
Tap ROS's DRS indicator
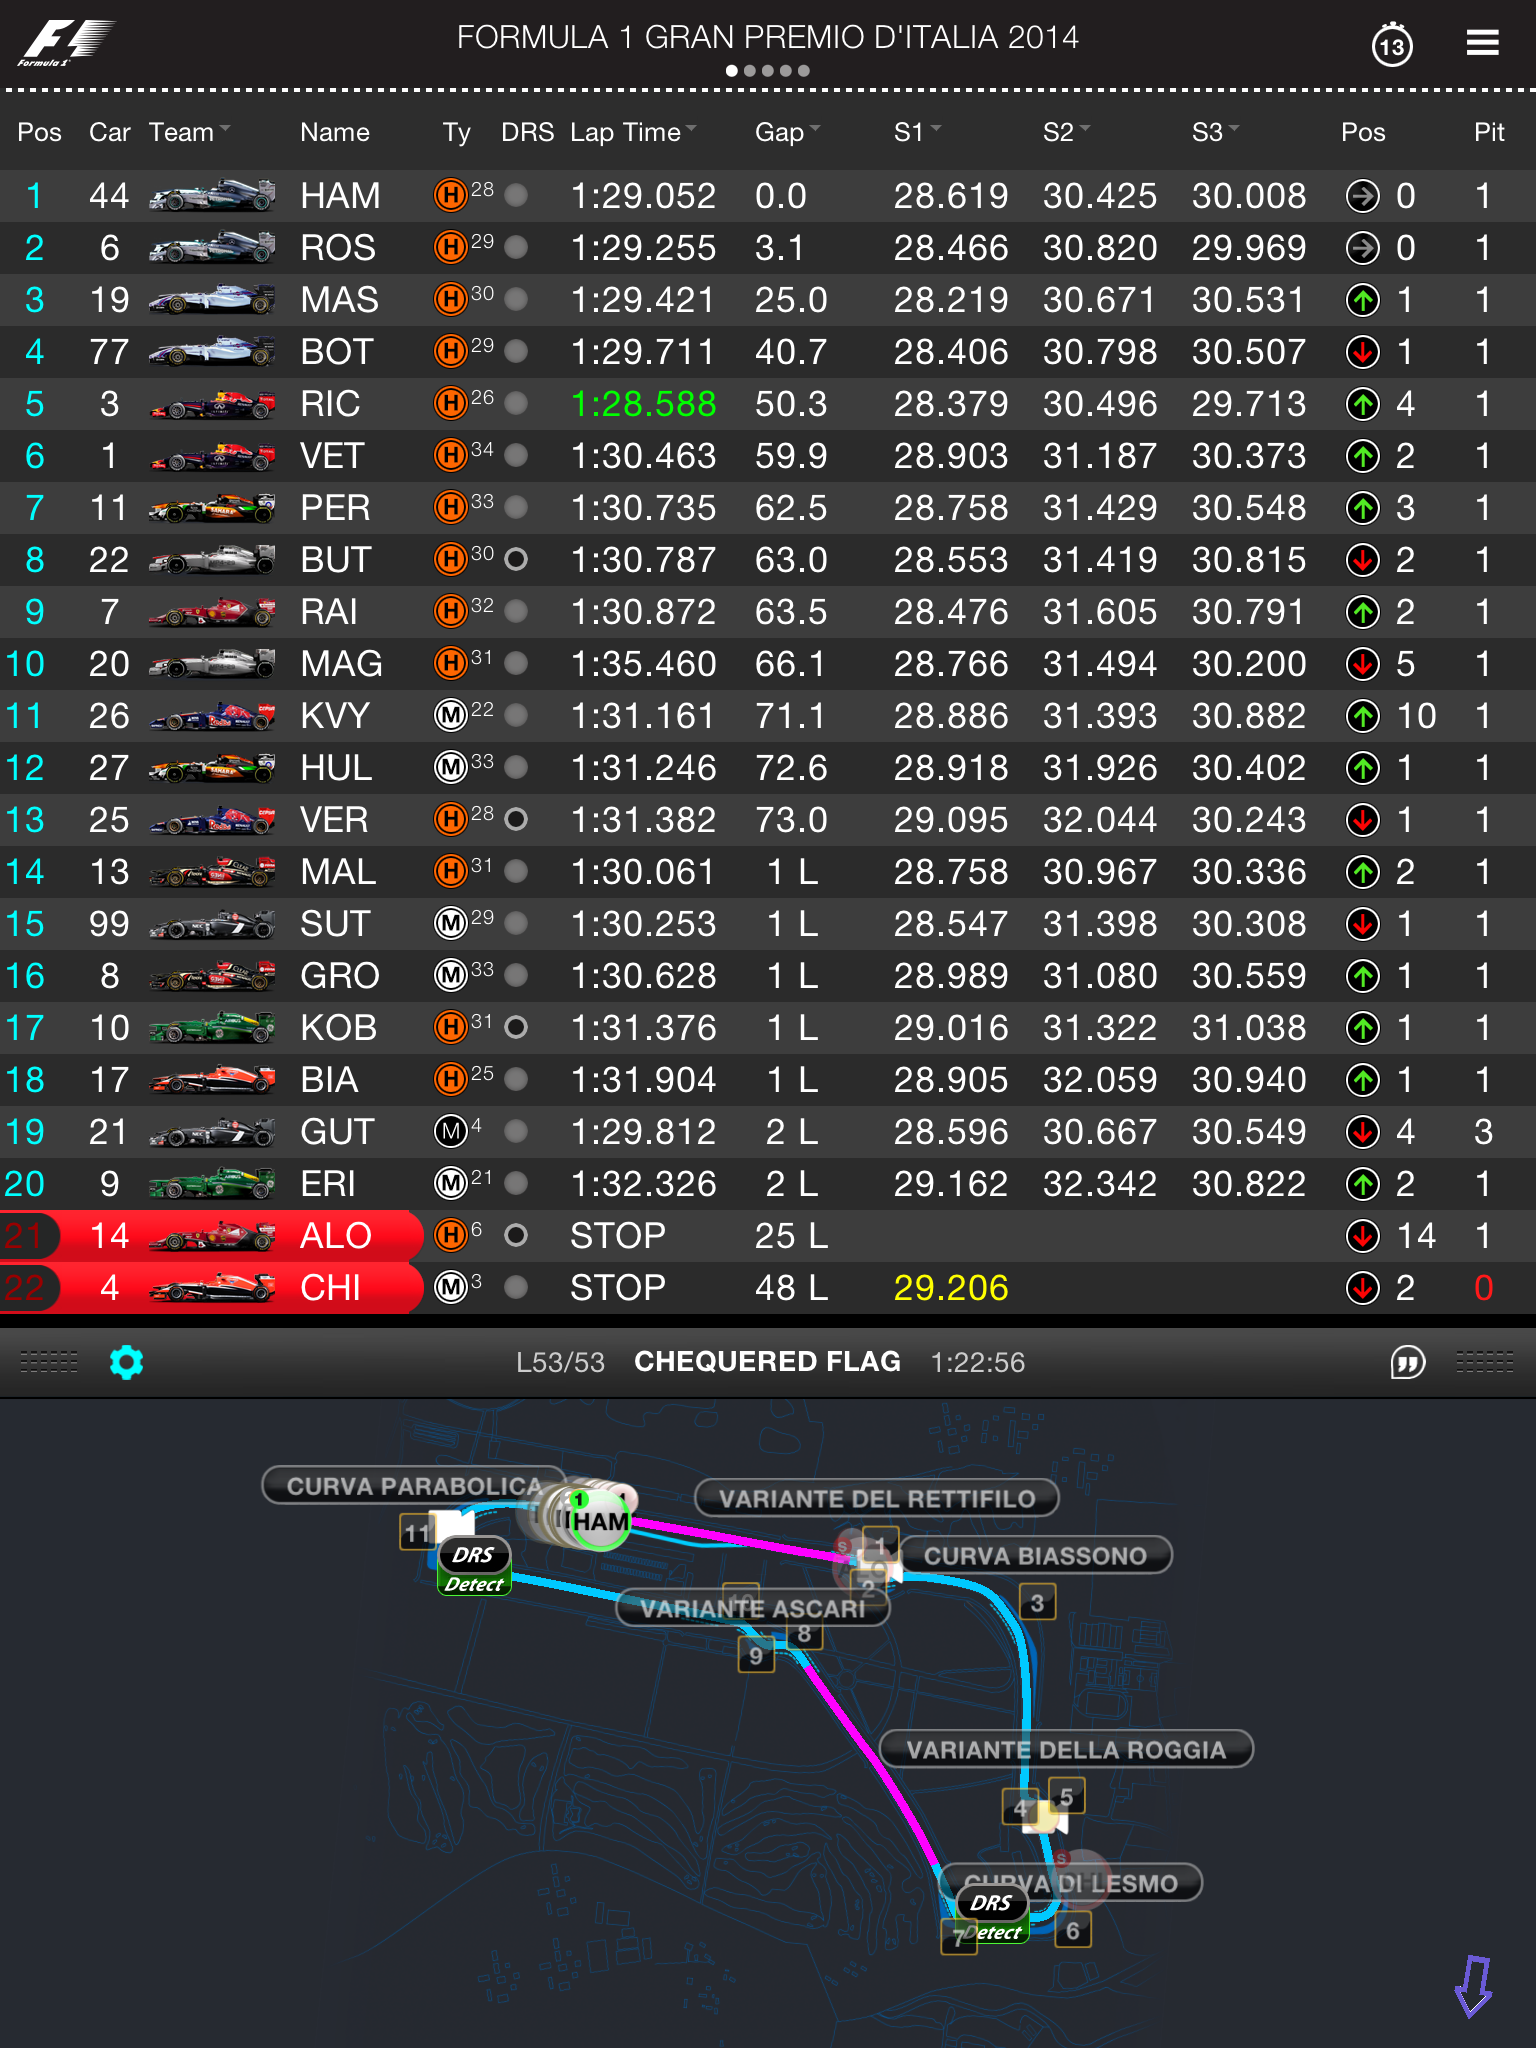coord(516,247)
